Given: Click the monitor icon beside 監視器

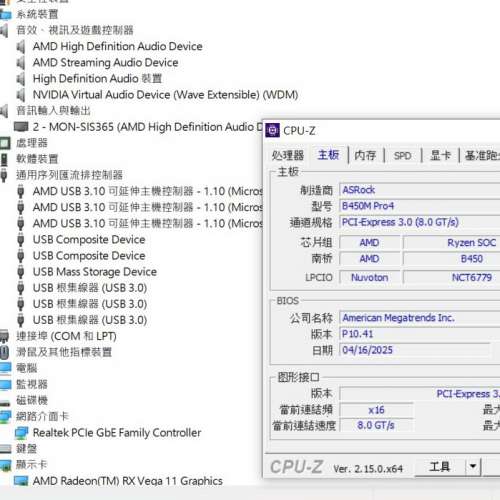Looking at the screenshot, I should click(5, 385).
